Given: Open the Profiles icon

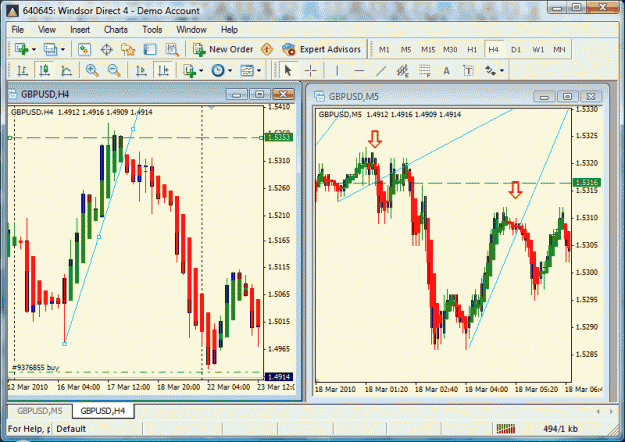Looking at the screenshot, I should pyautogui.click(x=50, y=49).
